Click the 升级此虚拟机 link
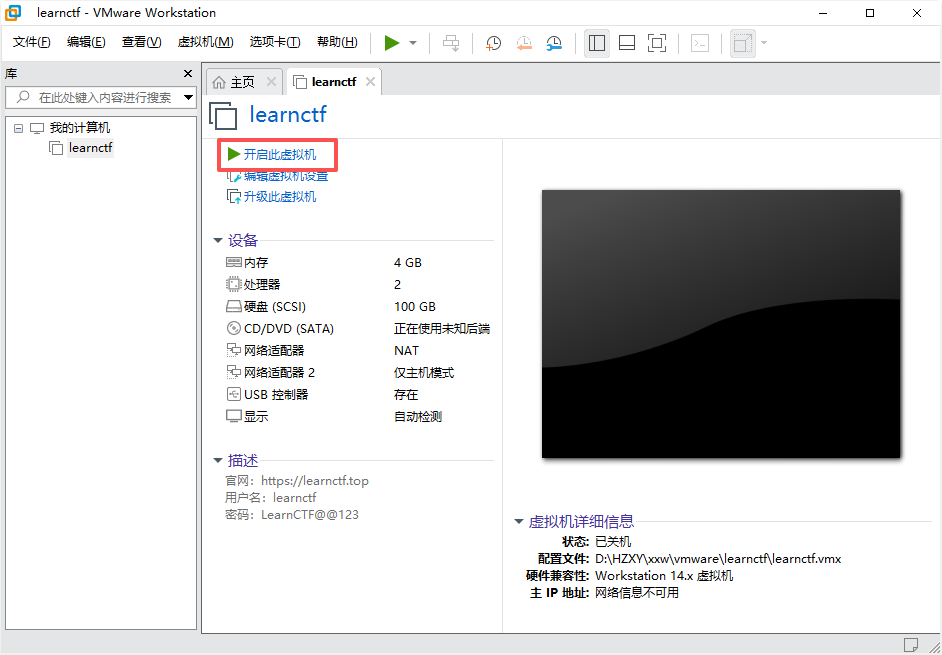The height and width of the screenshot is (655, 942). 279,197
